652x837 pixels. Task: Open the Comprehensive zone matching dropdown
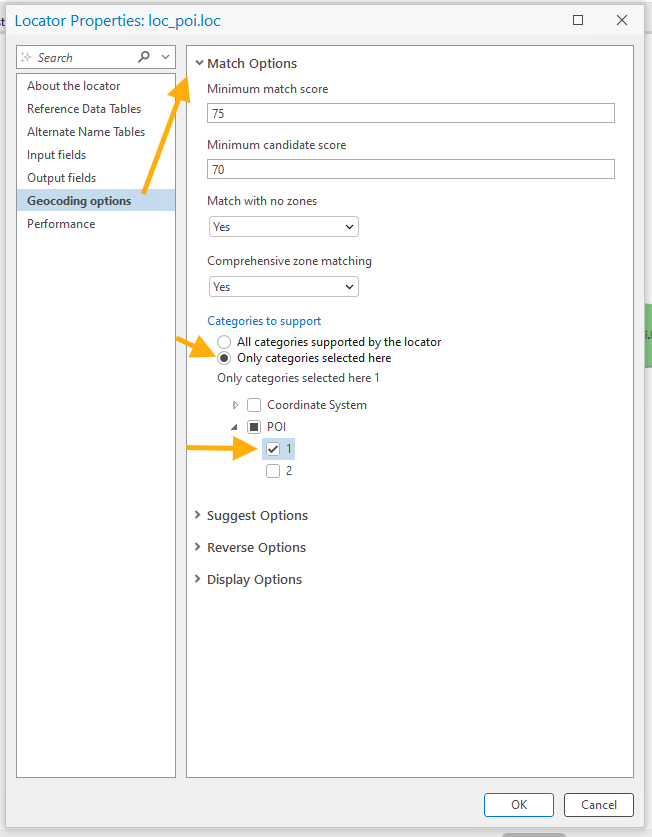[x=283, y=287]
